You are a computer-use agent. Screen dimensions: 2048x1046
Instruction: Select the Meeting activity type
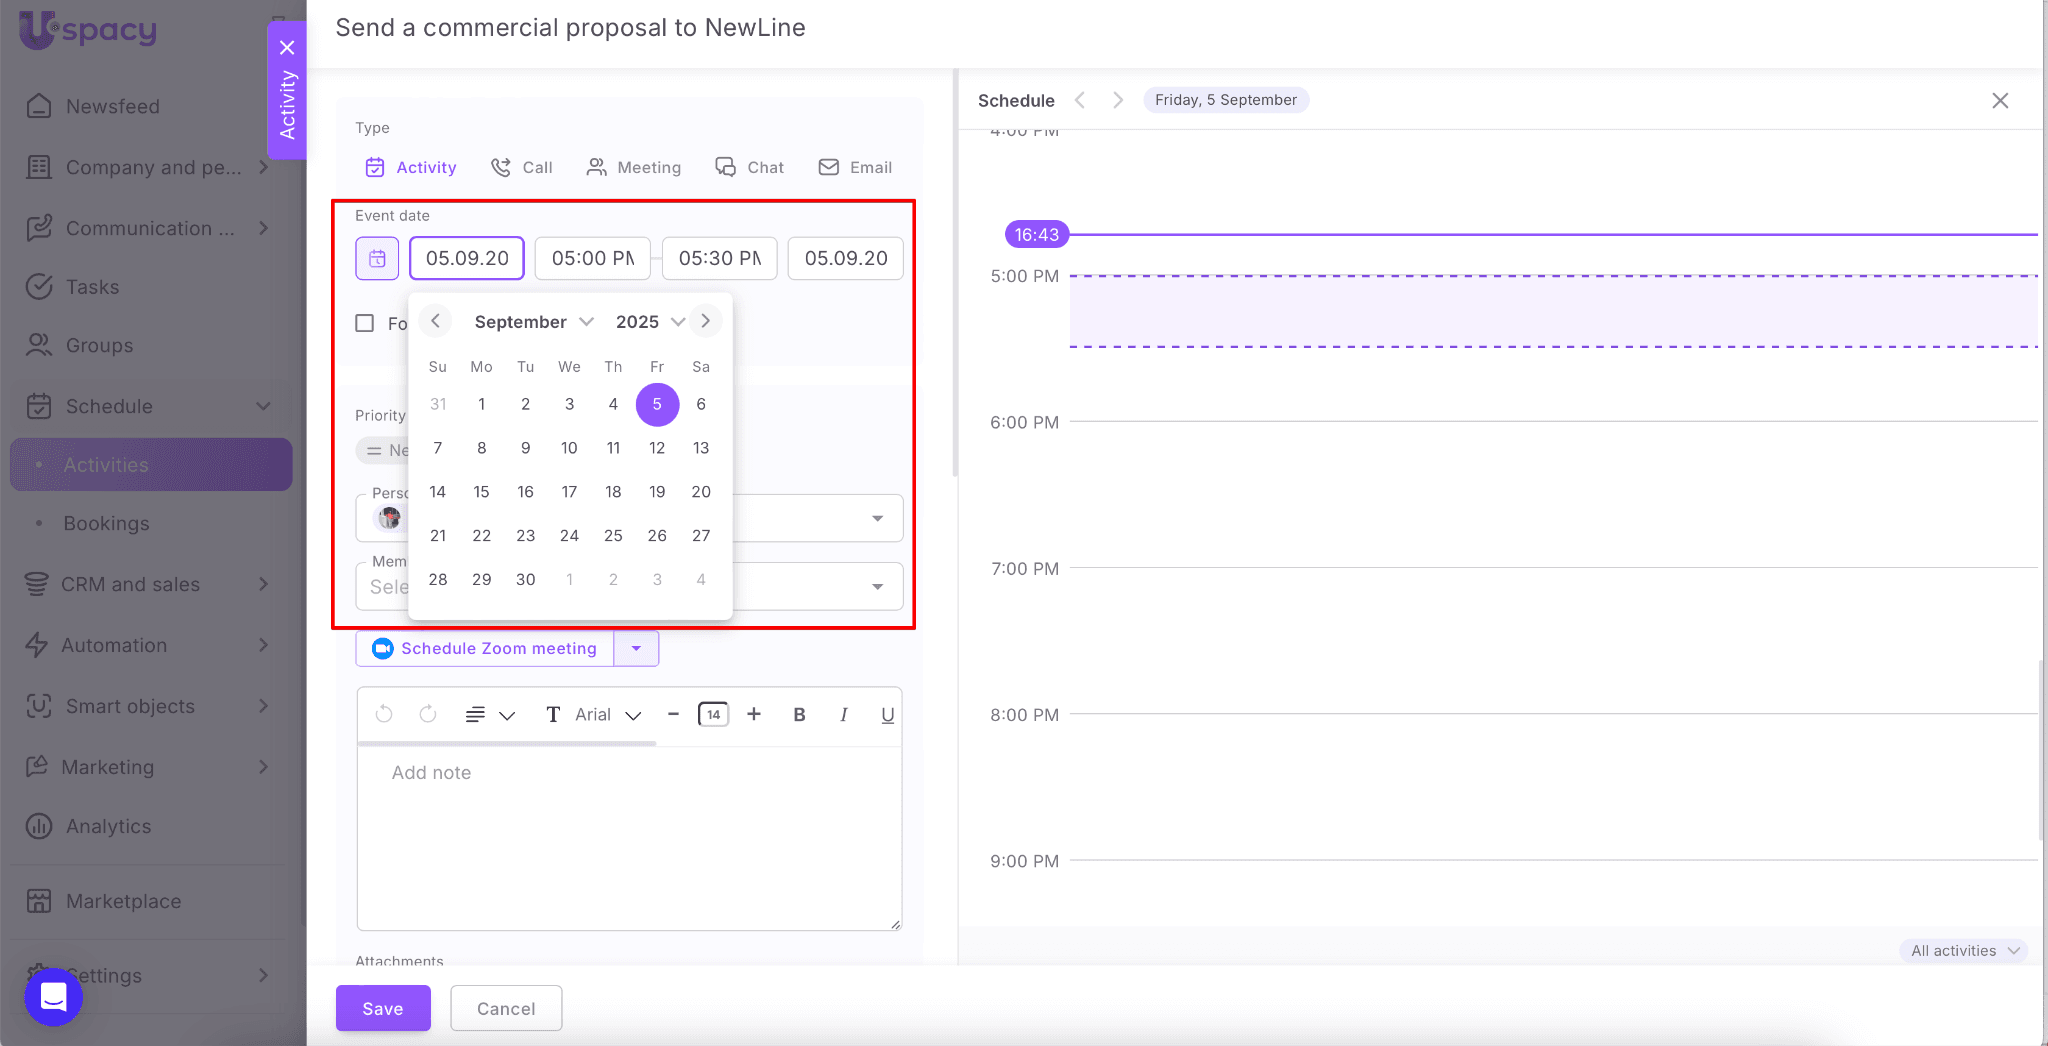634,167
